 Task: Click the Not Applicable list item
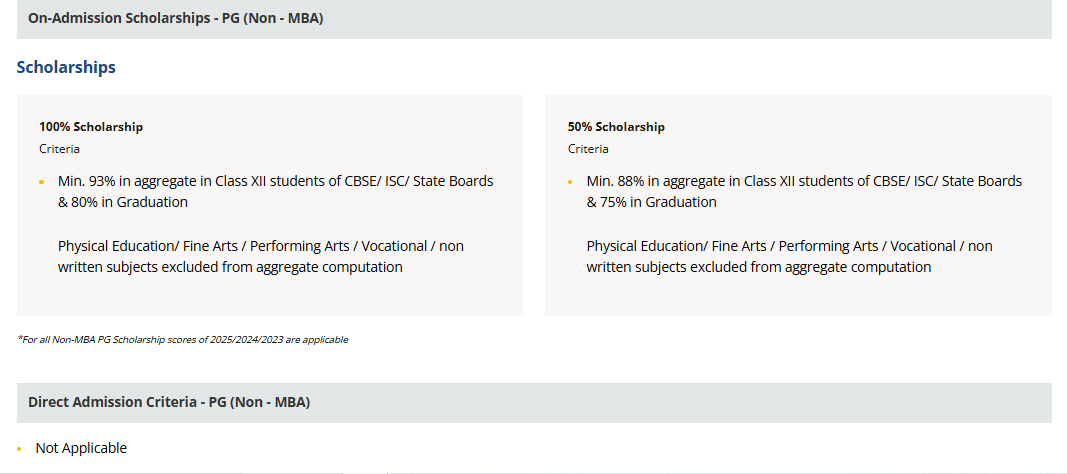(81, 448)
